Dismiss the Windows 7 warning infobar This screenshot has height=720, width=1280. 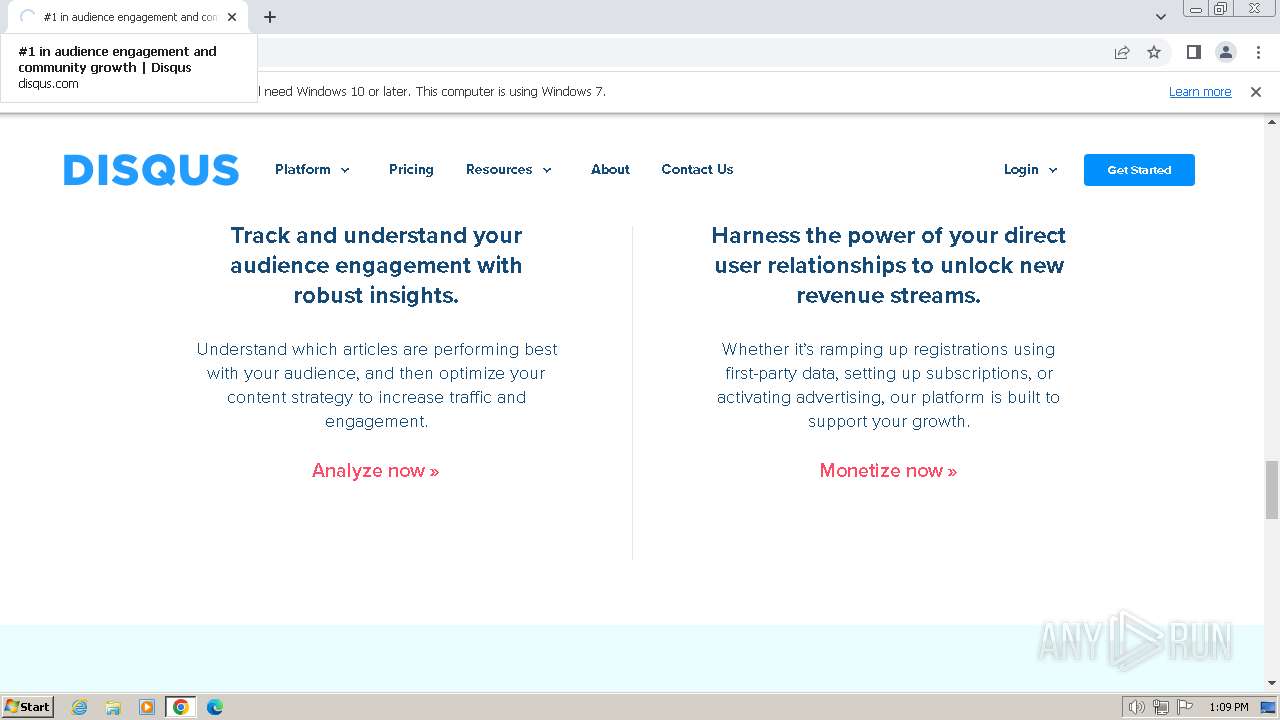point(1256,91)
